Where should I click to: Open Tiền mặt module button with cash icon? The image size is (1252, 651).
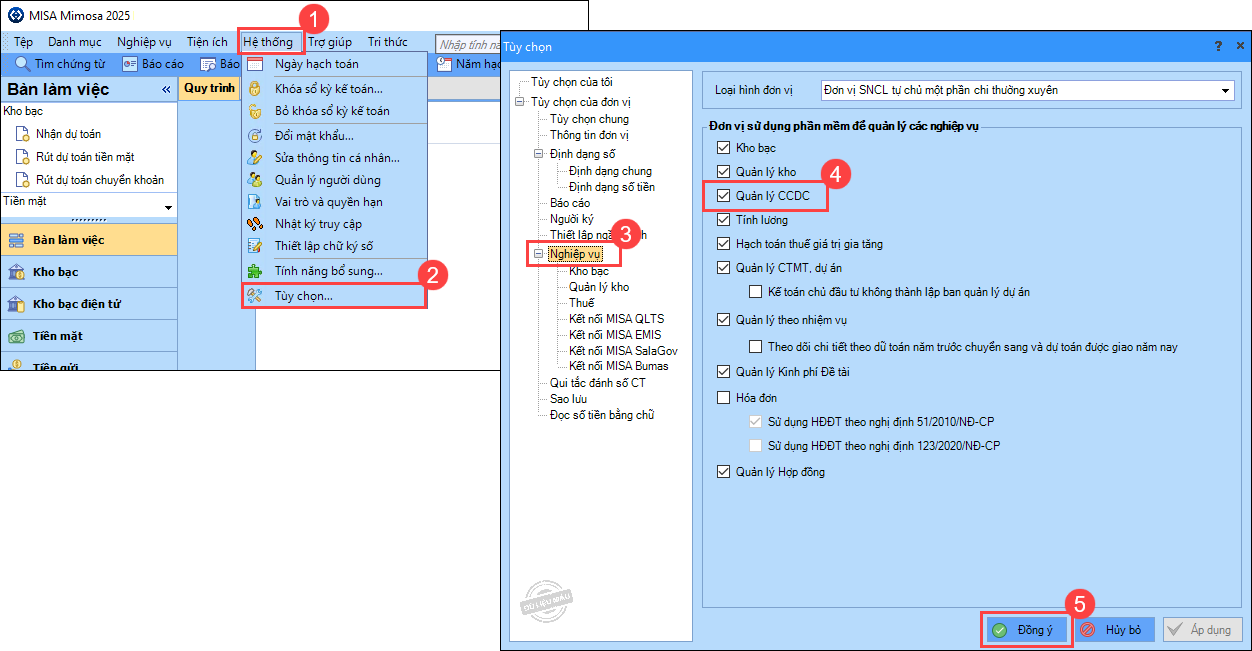point(89,336)
